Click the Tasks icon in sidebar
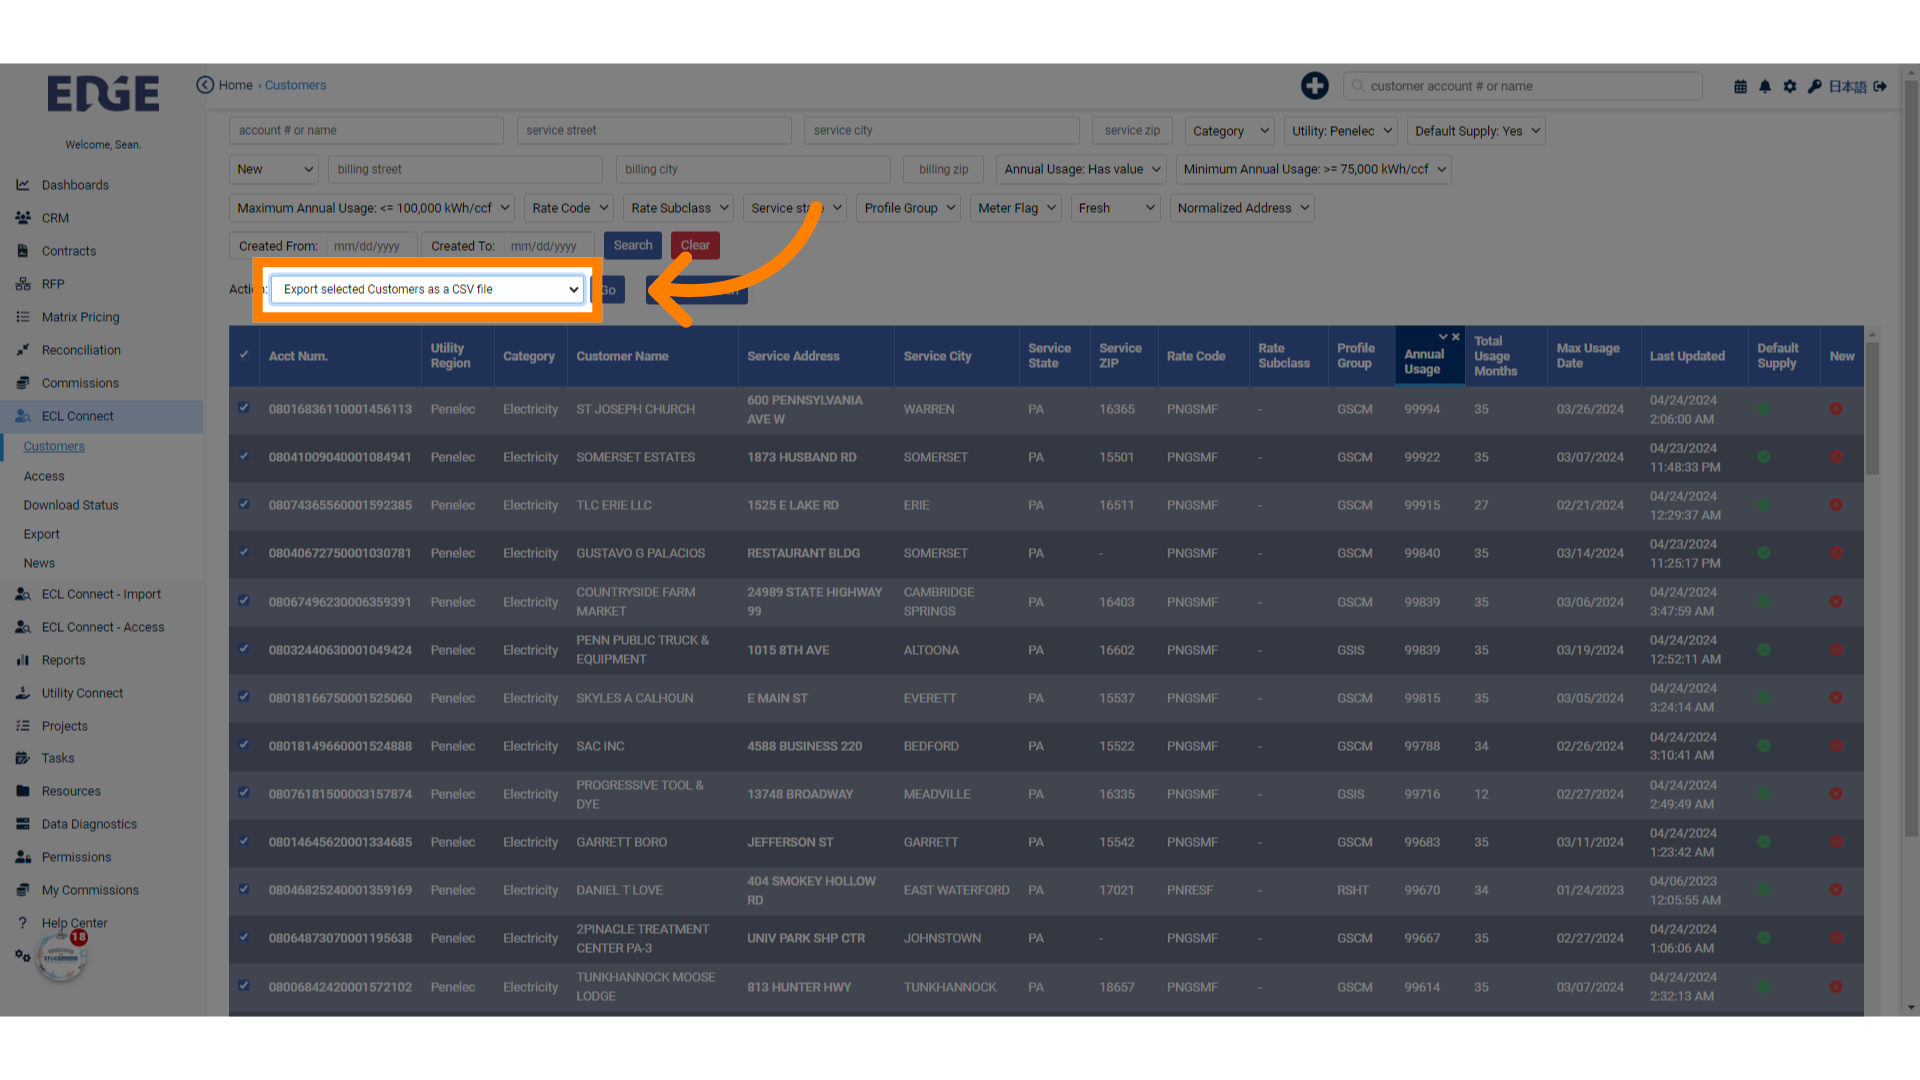This screenshot has height=1080, width=1920. 23,758
